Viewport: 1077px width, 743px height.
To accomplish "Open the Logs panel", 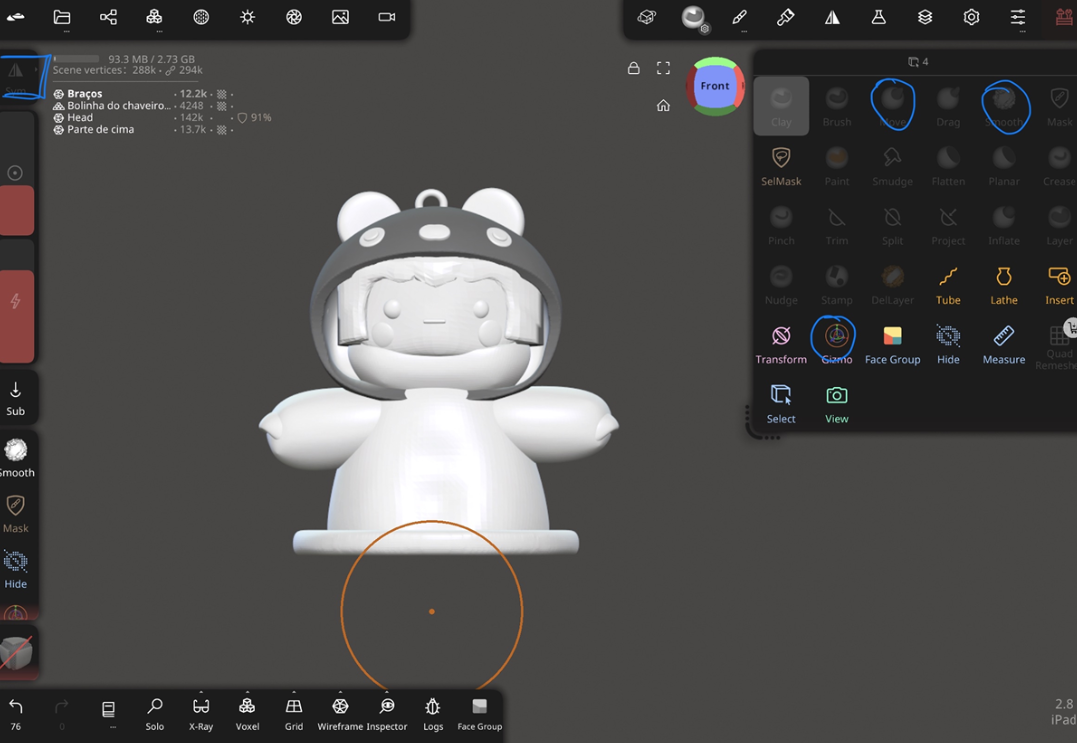I will click(433, 714).
